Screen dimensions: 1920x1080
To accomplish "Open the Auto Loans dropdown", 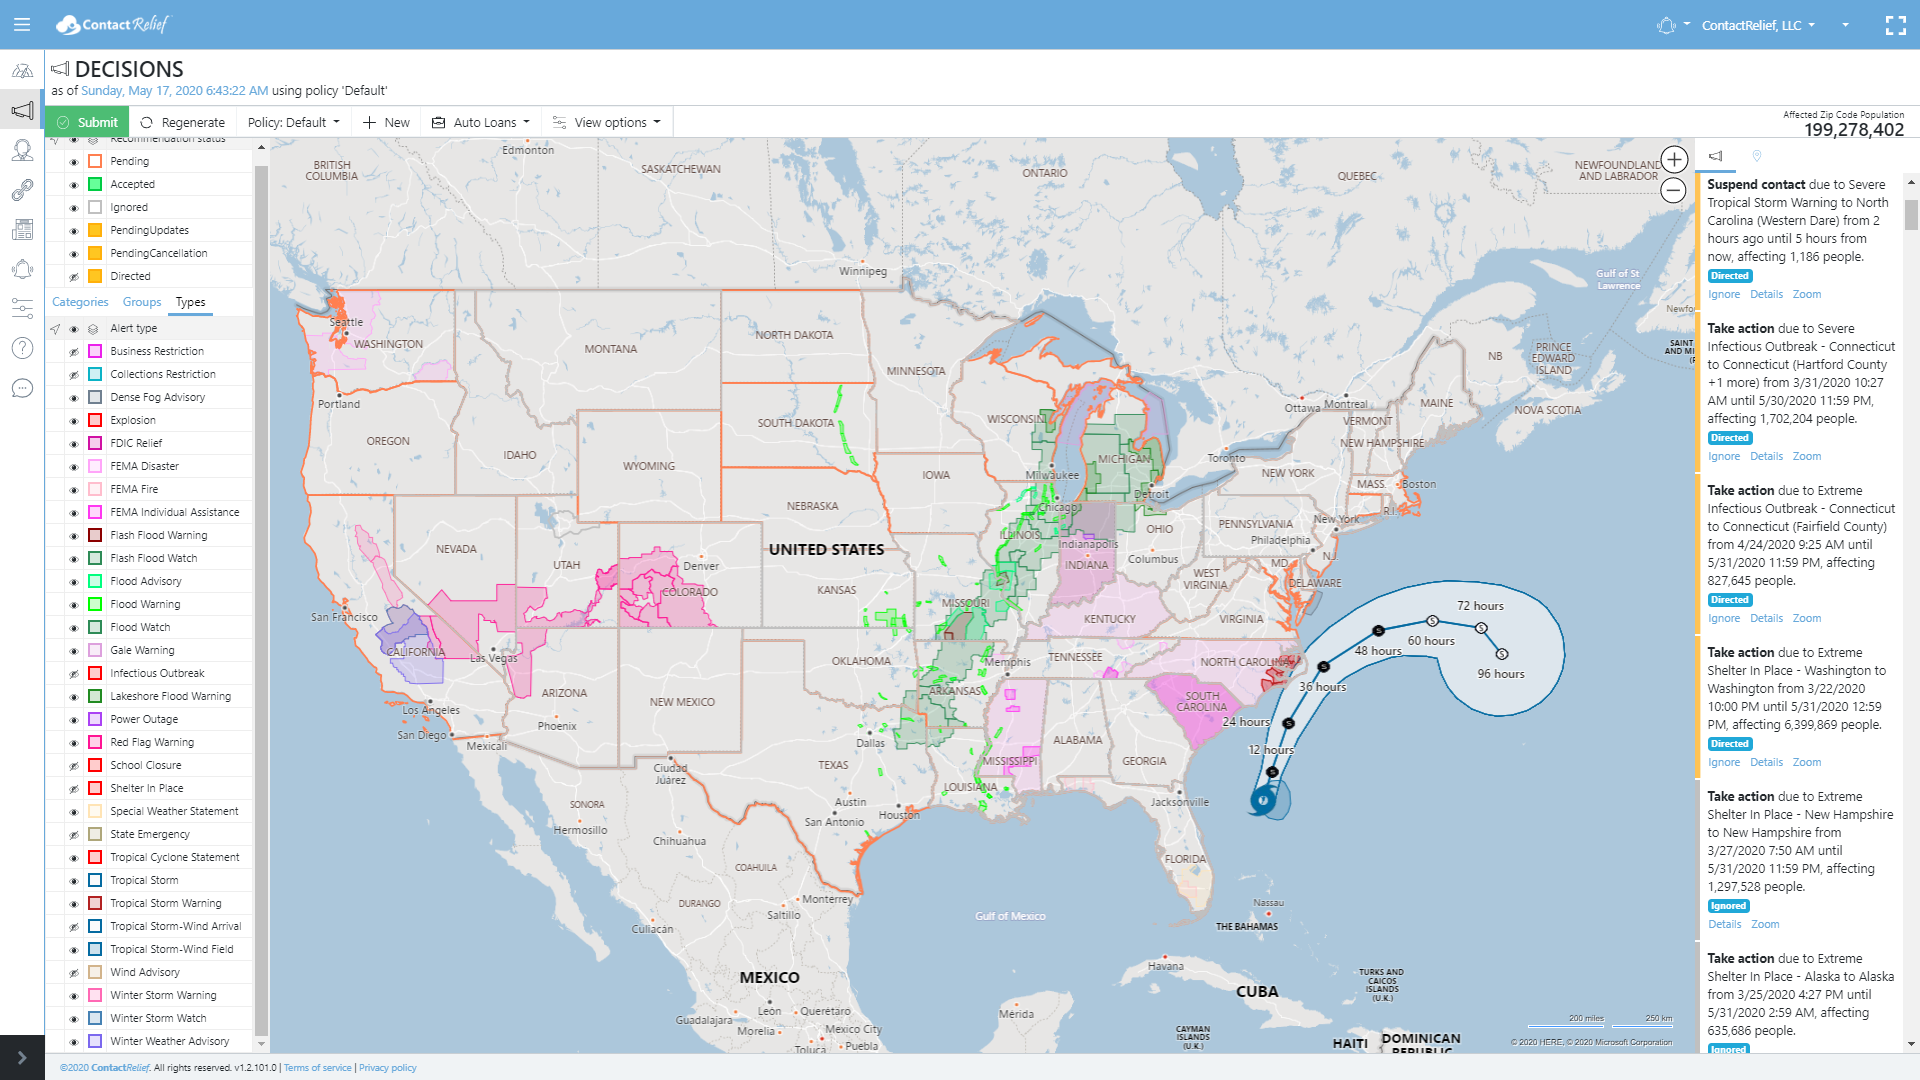I will (481, 122).
